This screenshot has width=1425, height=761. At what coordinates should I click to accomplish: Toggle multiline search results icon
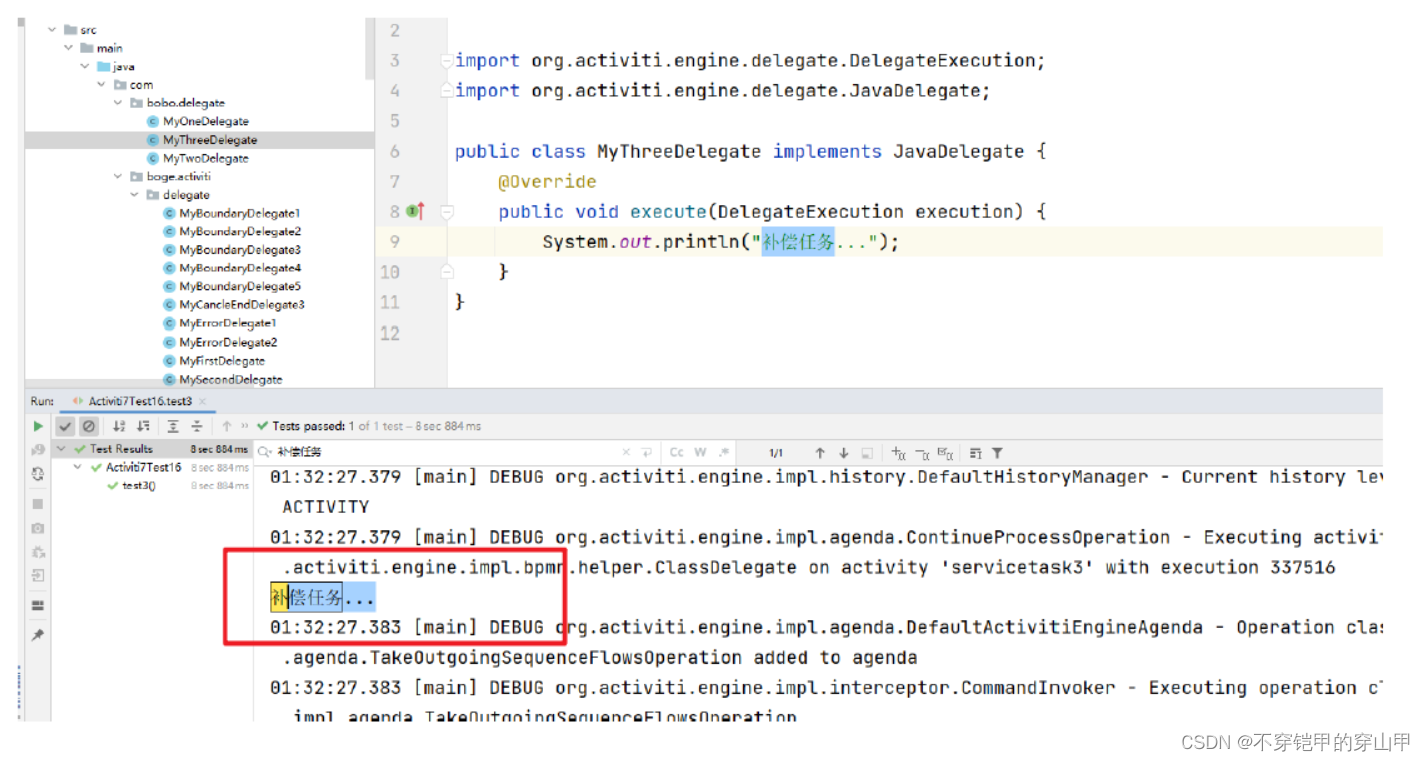976,453
